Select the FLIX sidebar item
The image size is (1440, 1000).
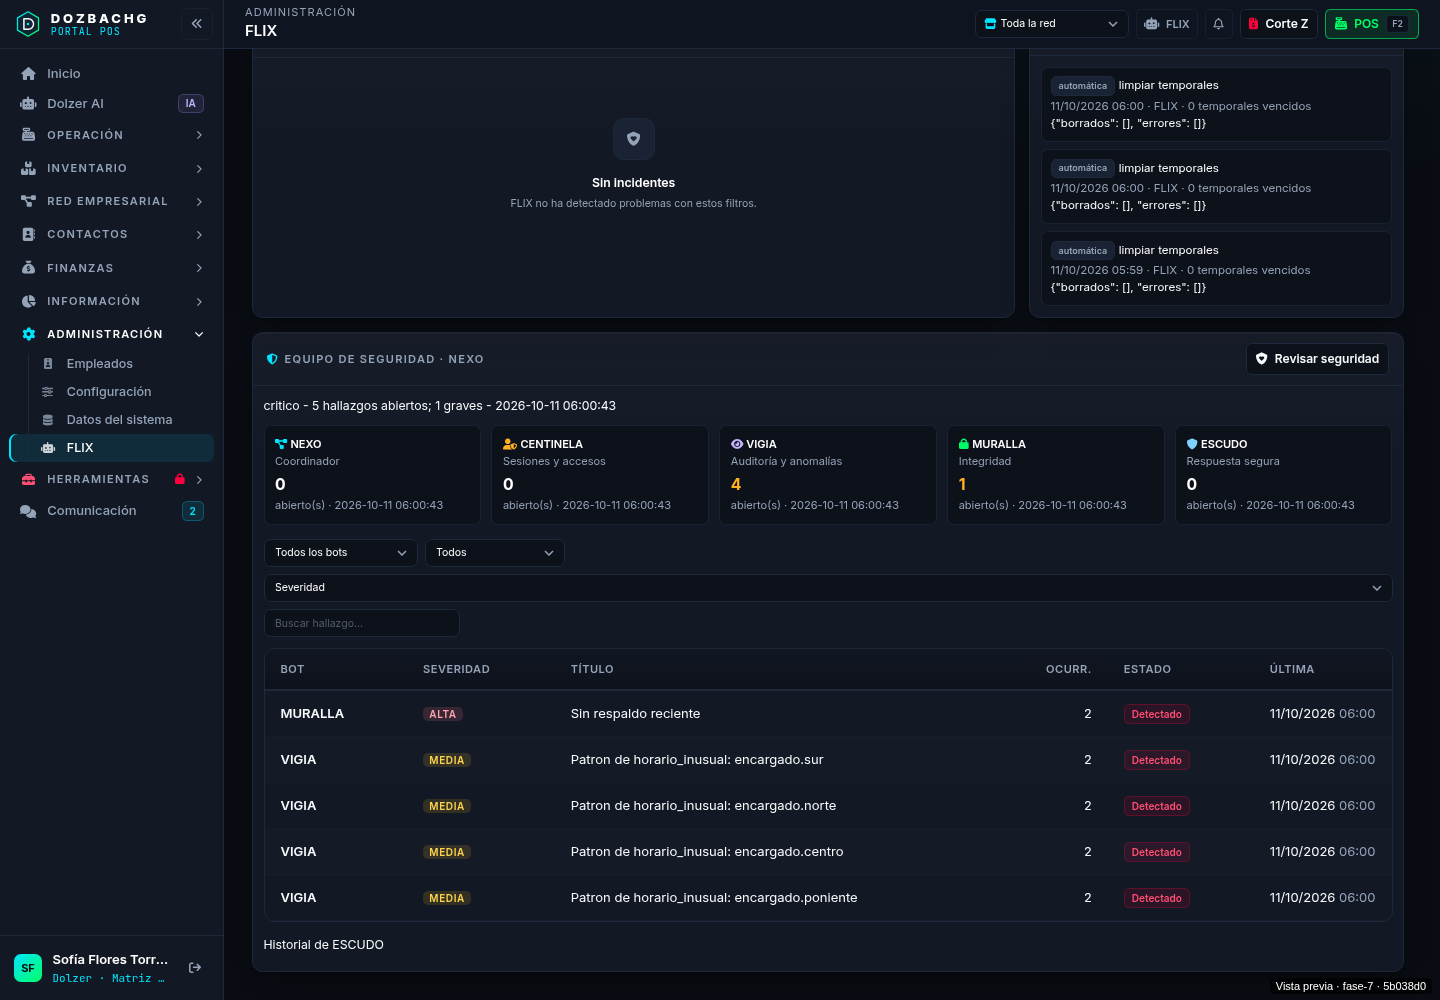(112, 448)
